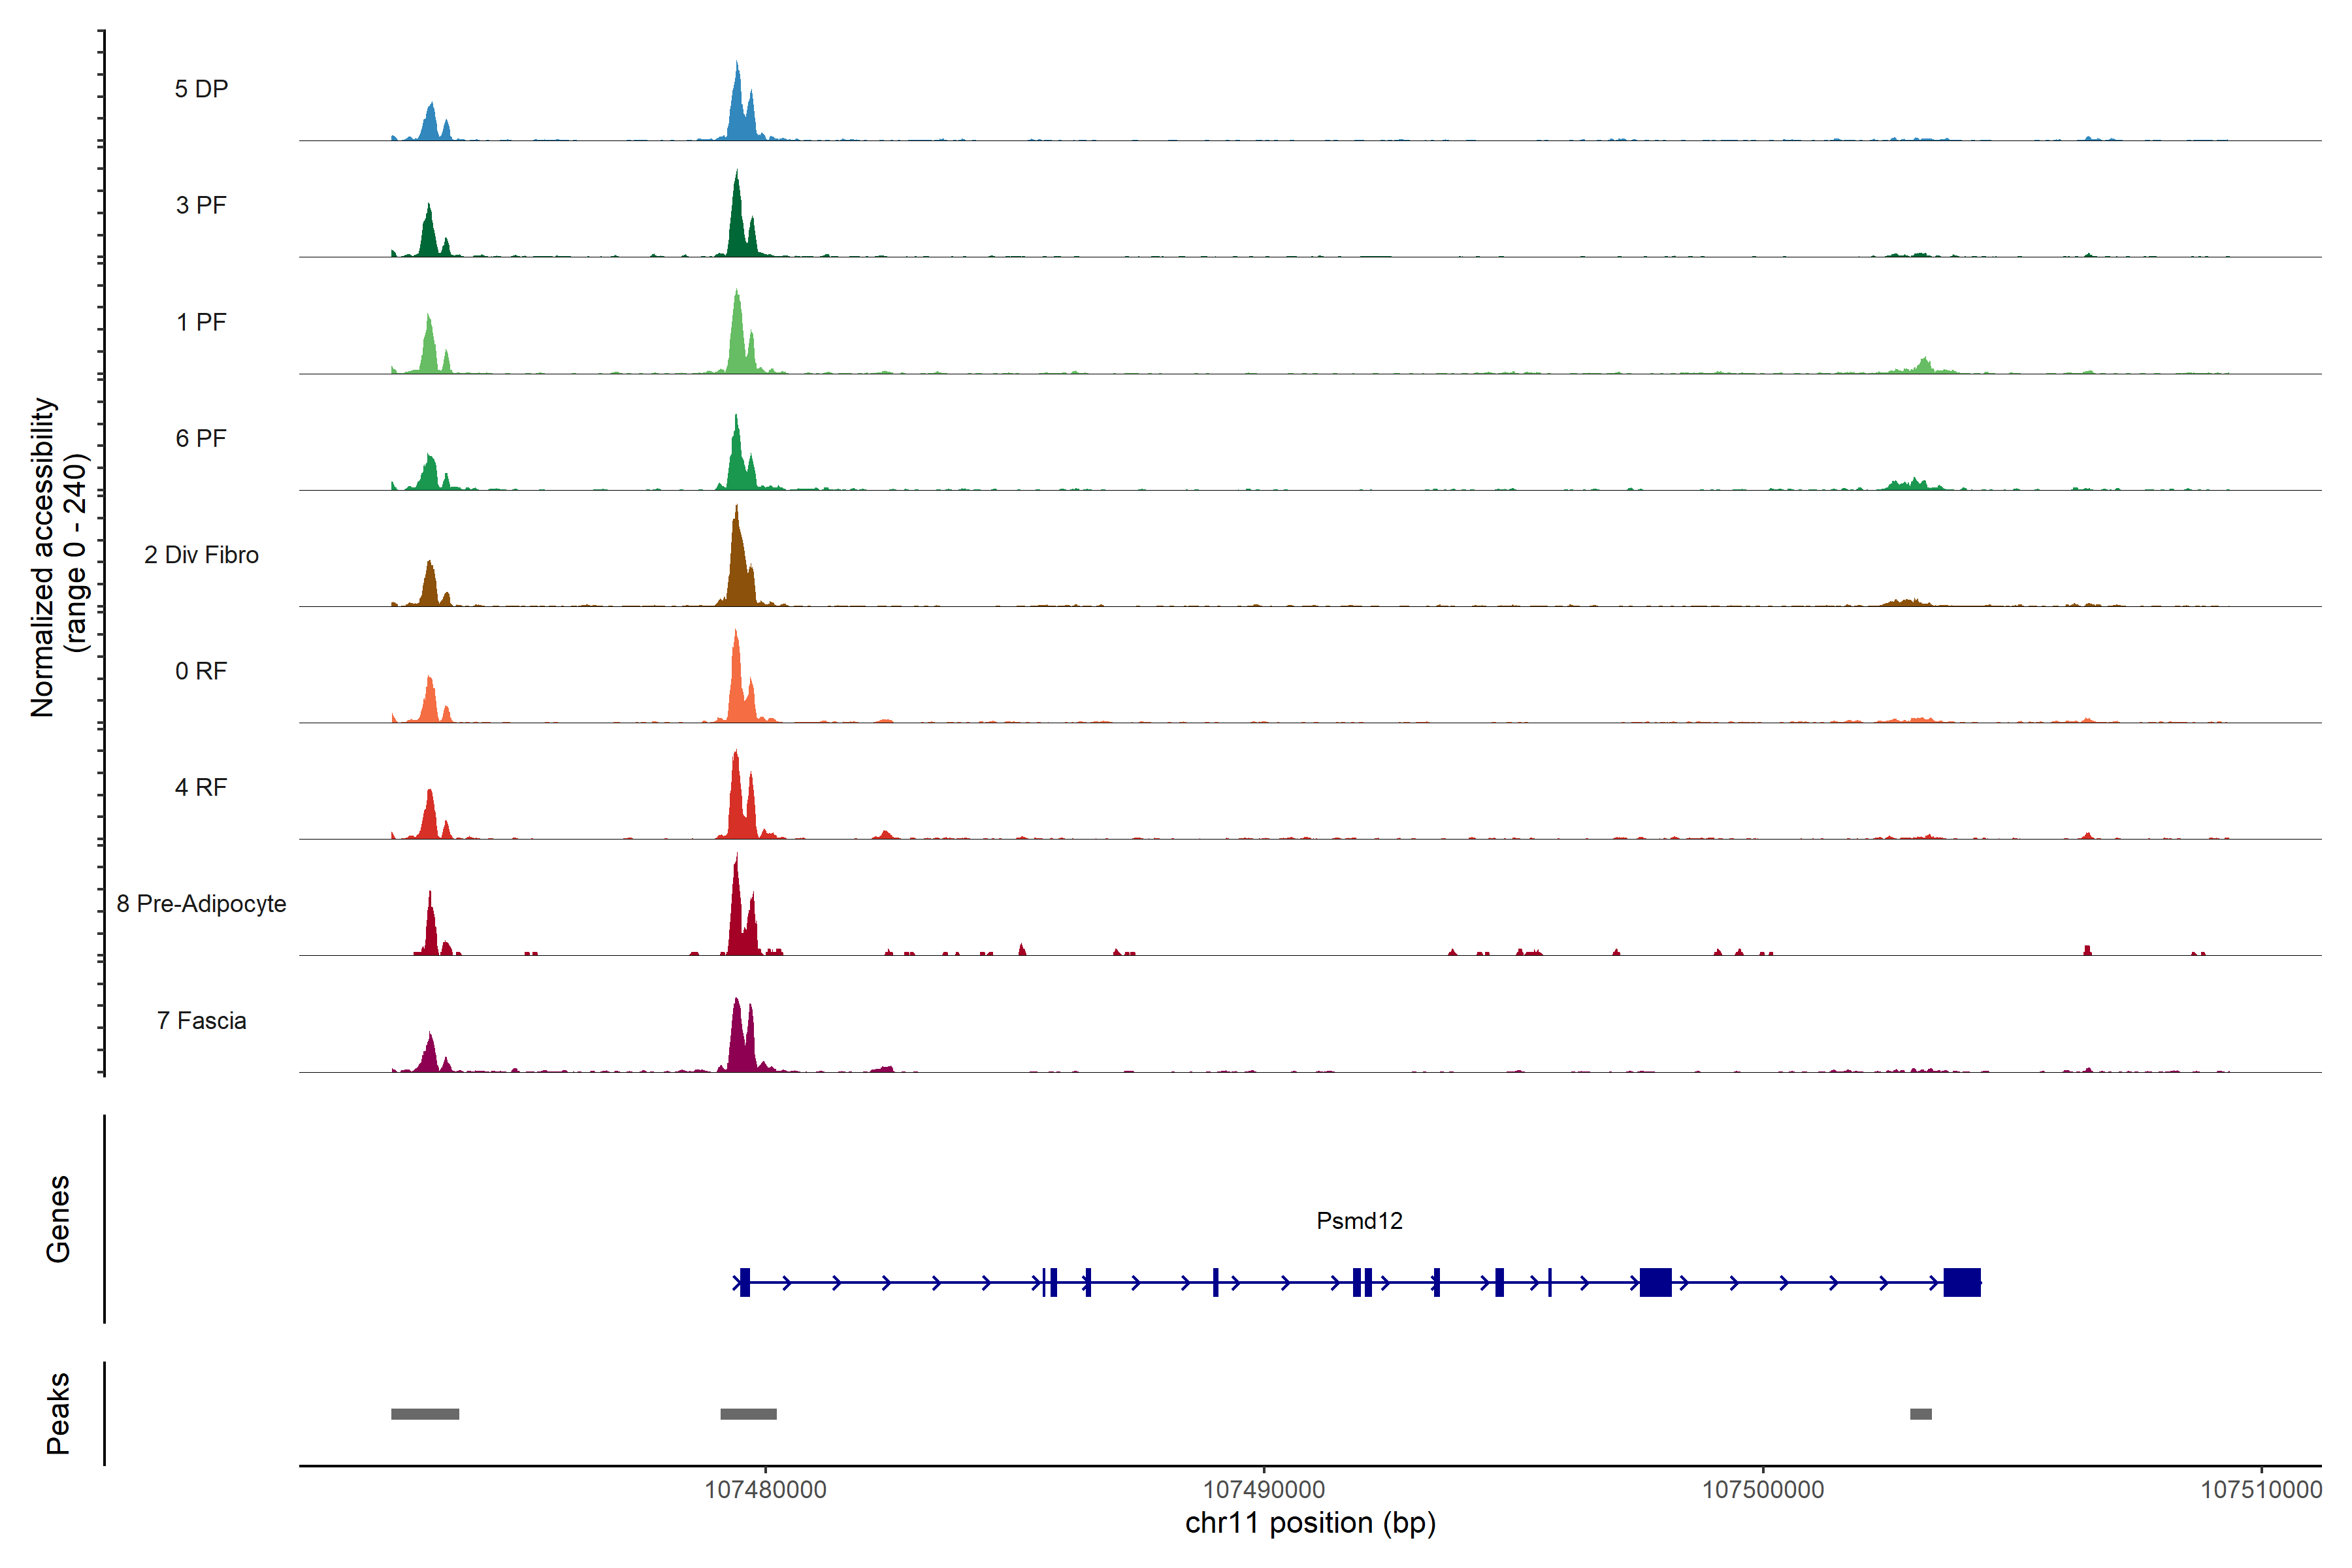The image size is (2352, 1568).
Task: Click the small rightmost gray peak bar
Action: 1920,1413
